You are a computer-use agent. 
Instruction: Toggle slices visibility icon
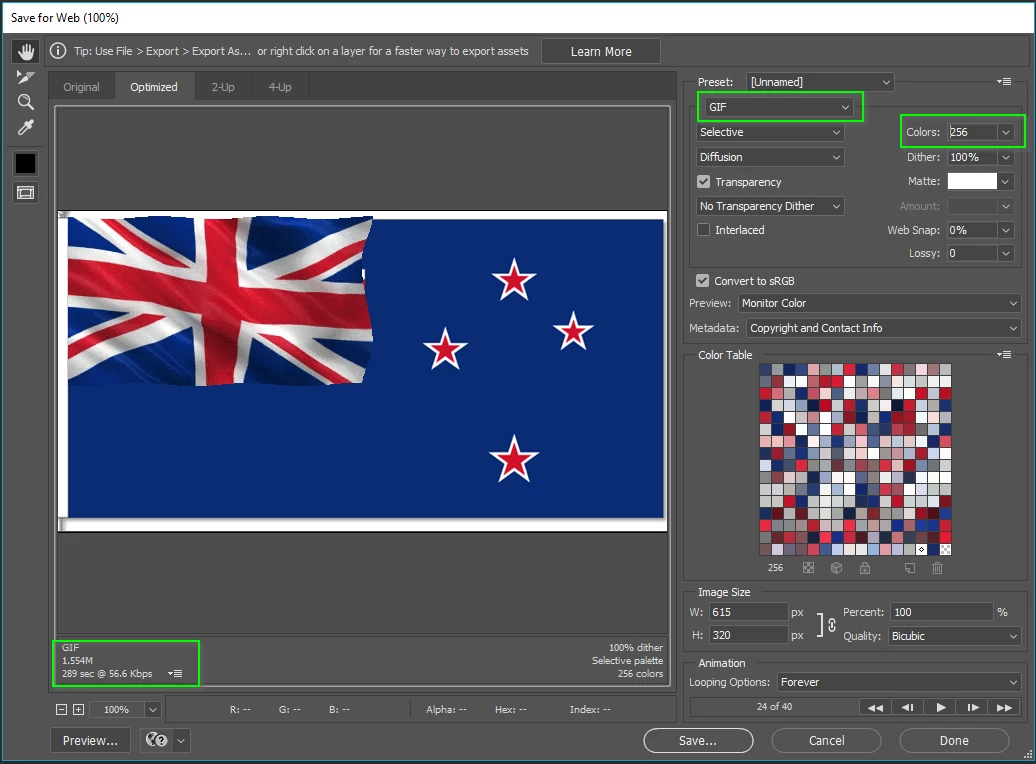(x=26, y=193)
